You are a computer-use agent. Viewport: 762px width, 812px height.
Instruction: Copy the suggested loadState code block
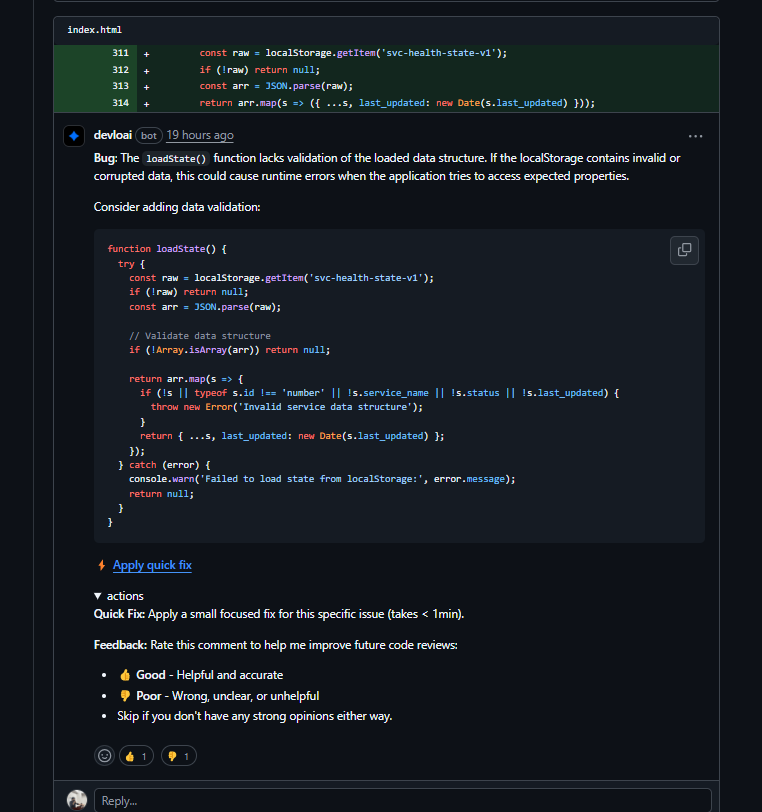684,250
